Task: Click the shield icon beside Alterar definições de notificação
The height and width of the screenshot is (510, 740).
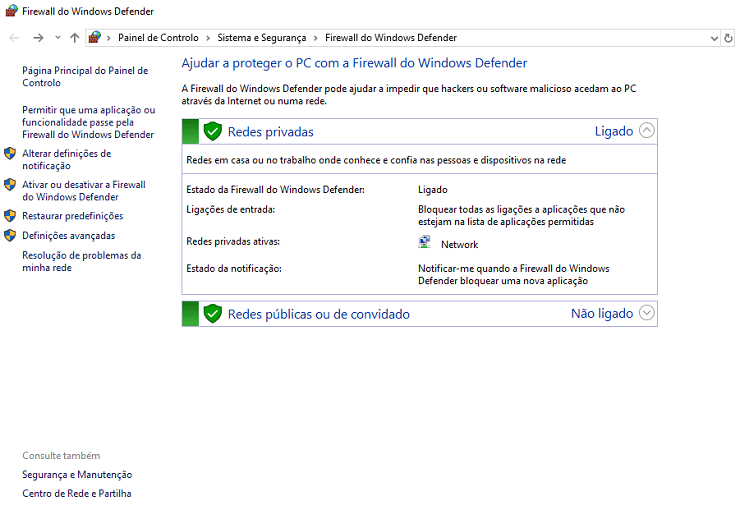Action: 10,153
